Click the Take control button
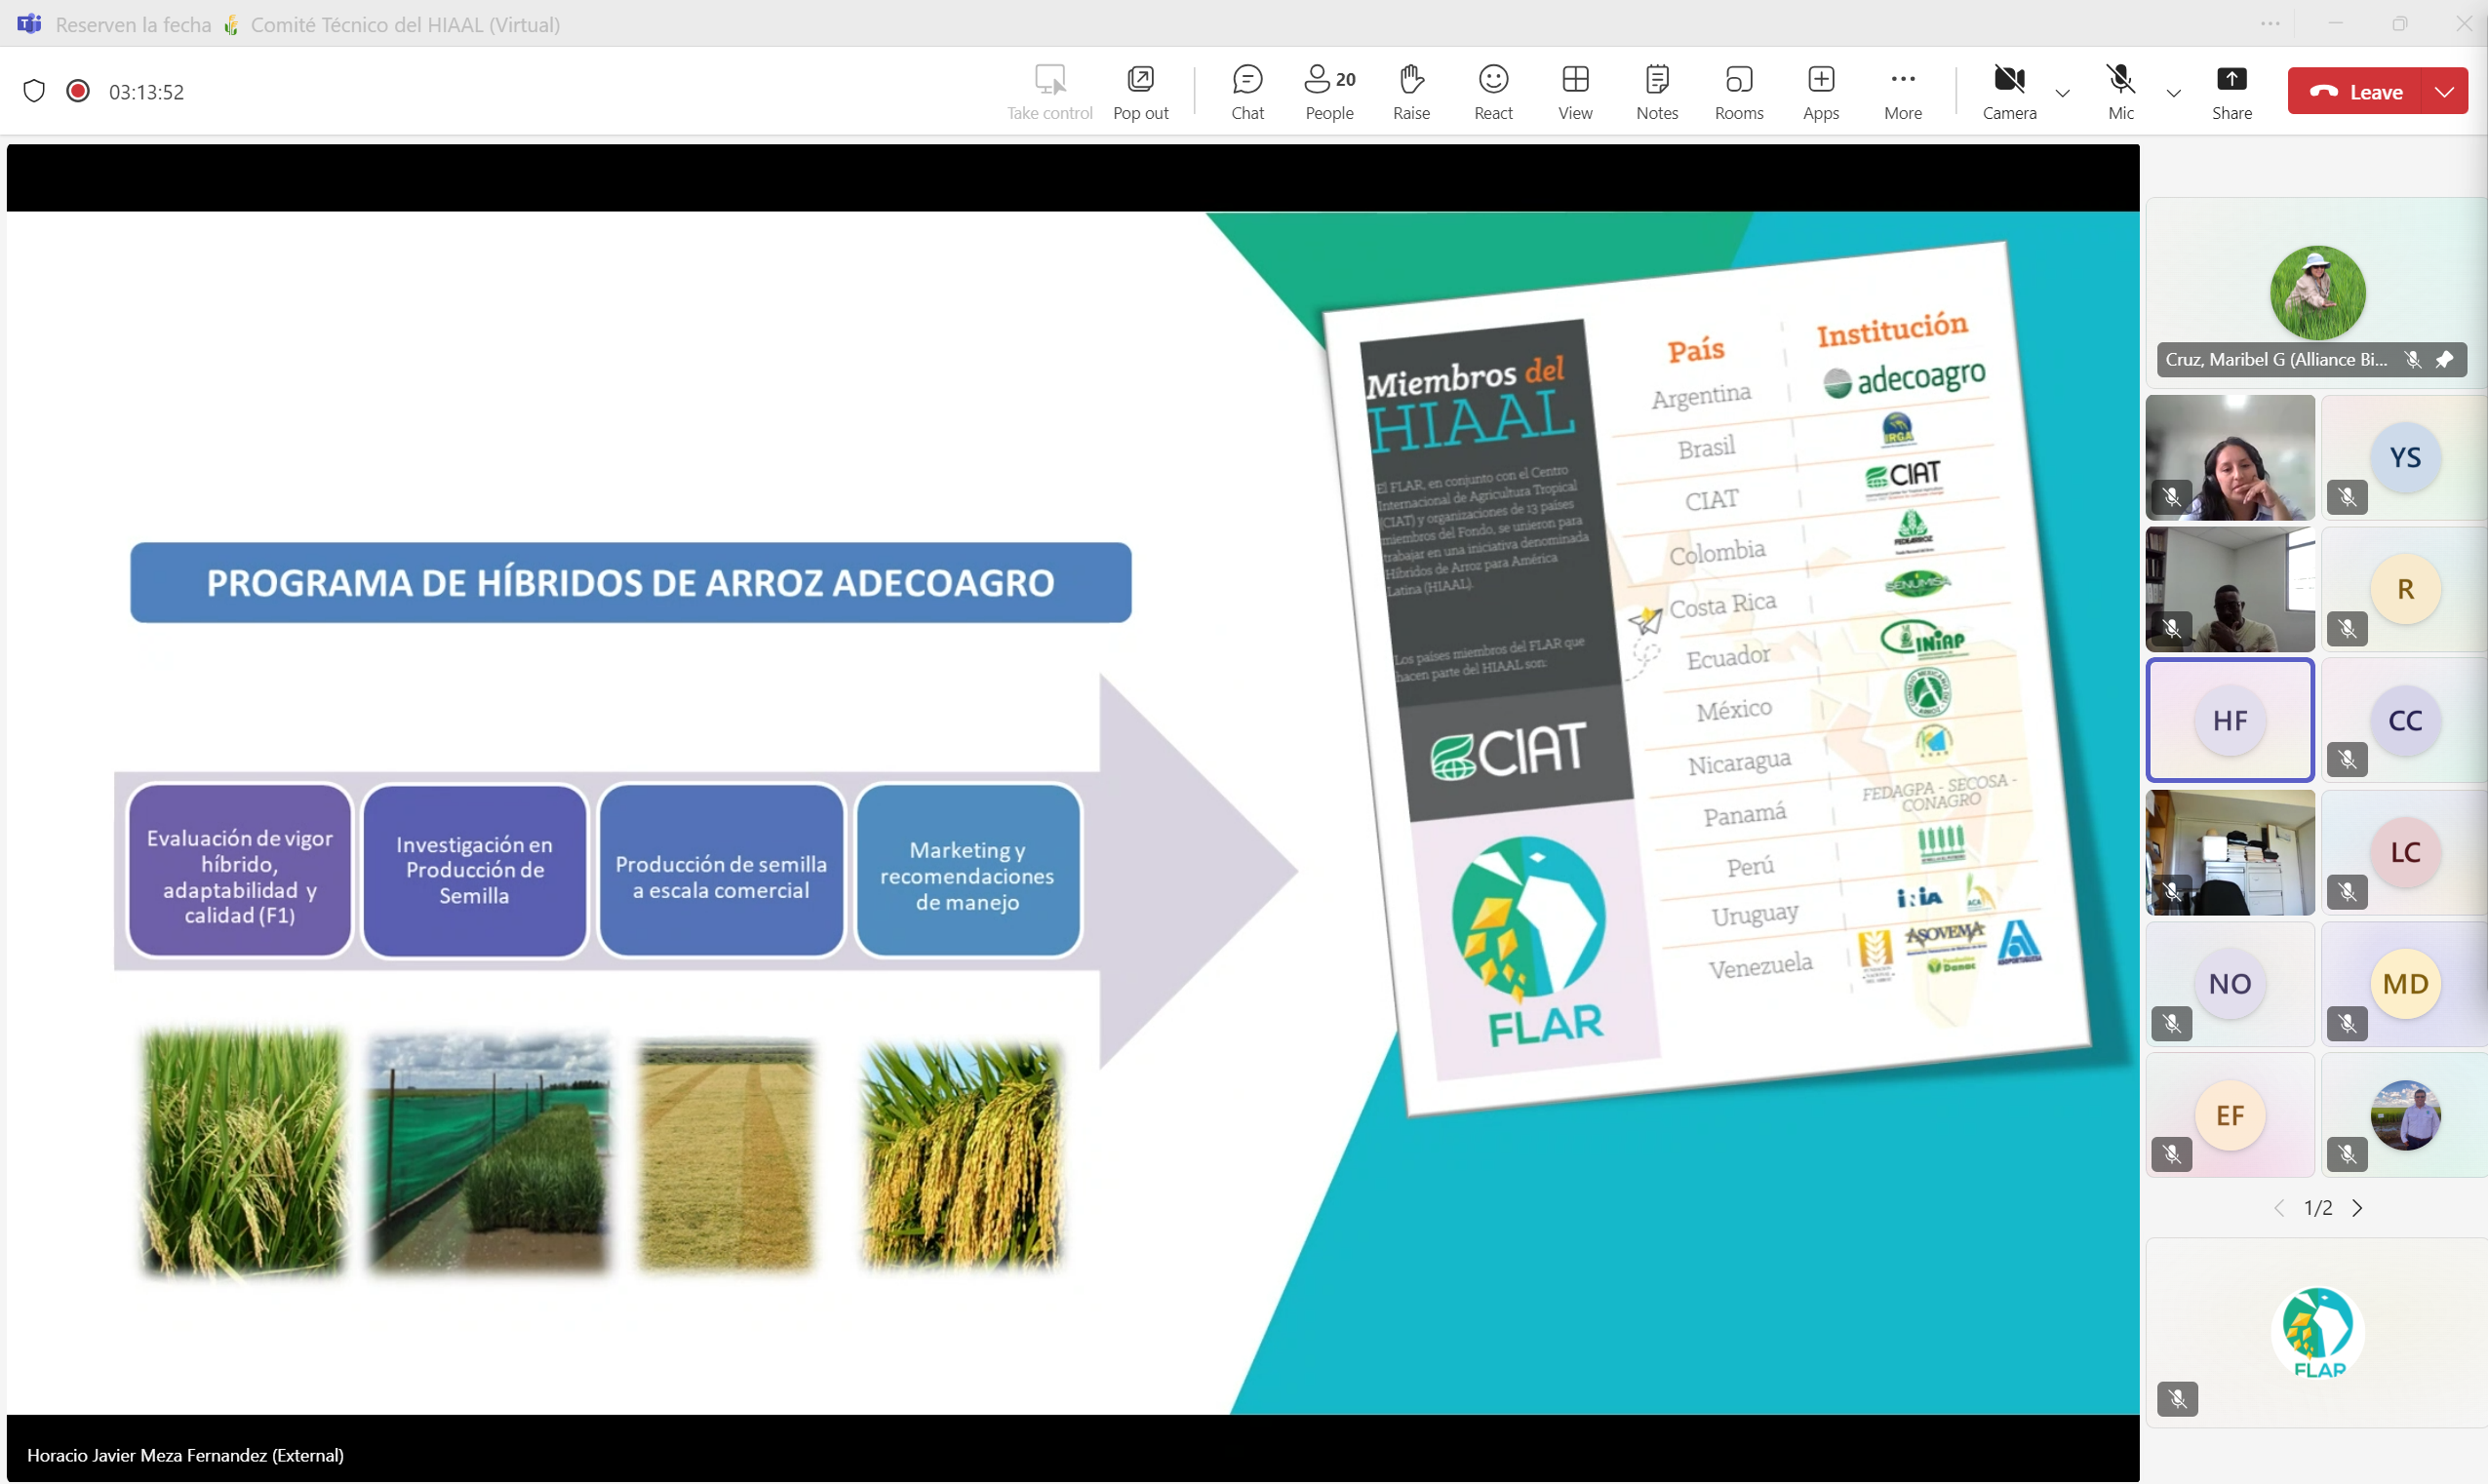 (x=1049, y=92)
